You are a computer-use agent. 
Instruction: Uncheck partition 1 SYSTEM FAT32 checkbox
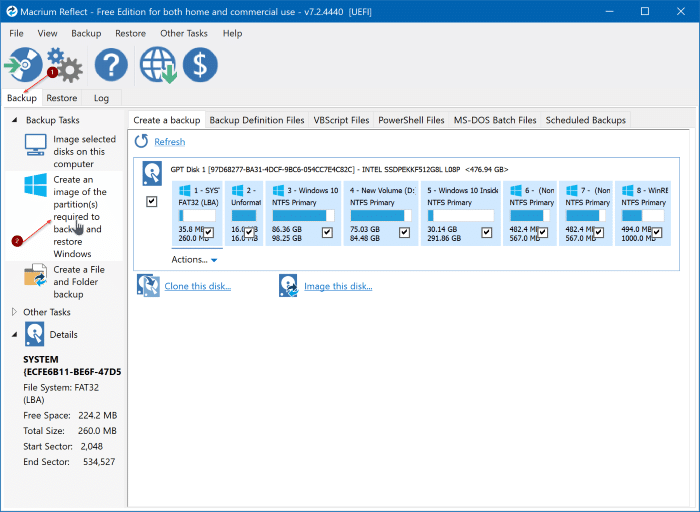click(x=208, y=233)
